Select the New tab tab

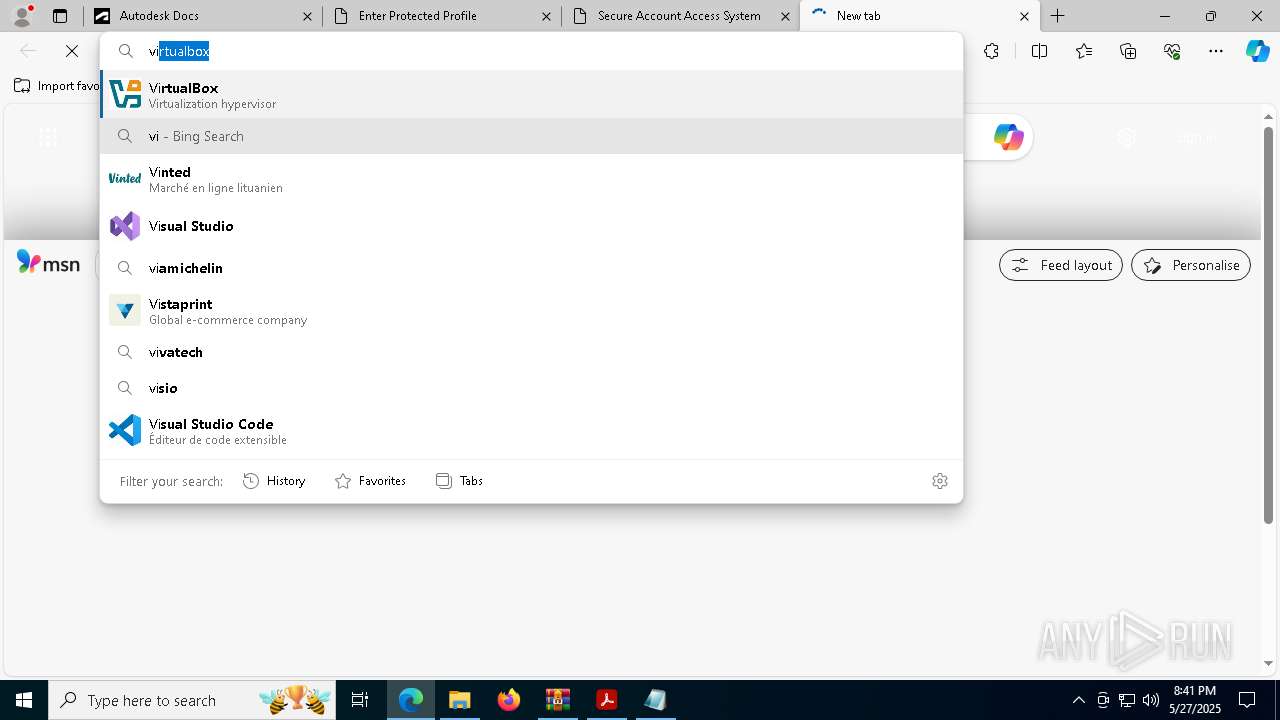pyautogui.click(x=918, y=16)
